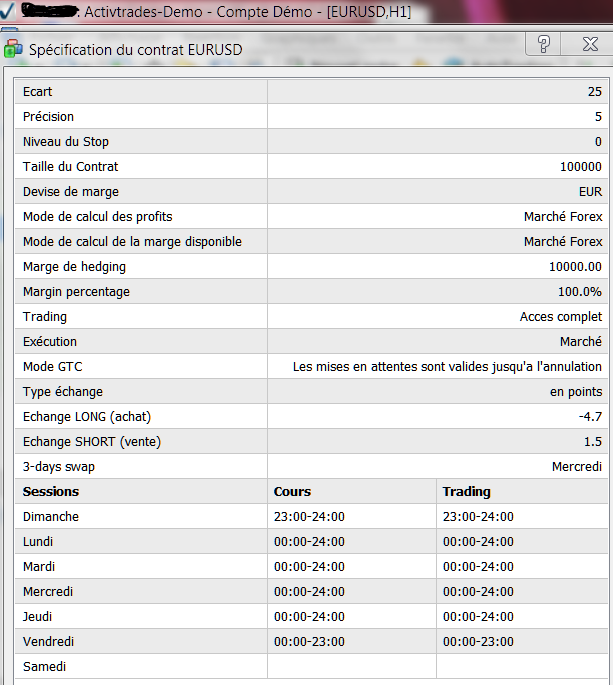Select the 3-days swap Mercredi value
613x685 pixels.
[577, 467]
